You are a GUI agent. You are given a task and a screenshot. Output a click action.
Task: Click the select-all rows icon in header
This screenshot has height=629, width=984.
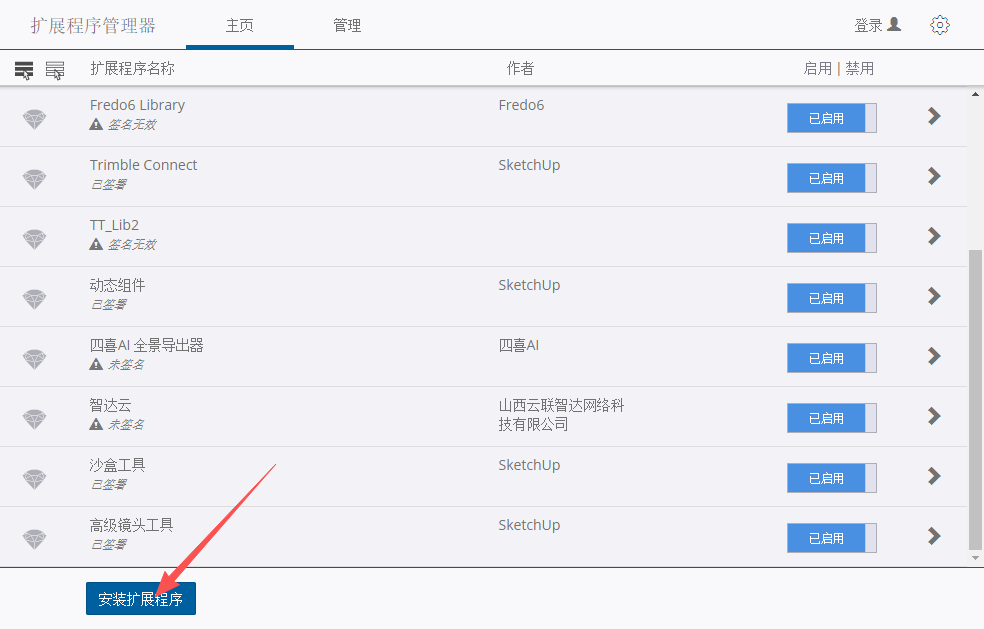[24, 70]
